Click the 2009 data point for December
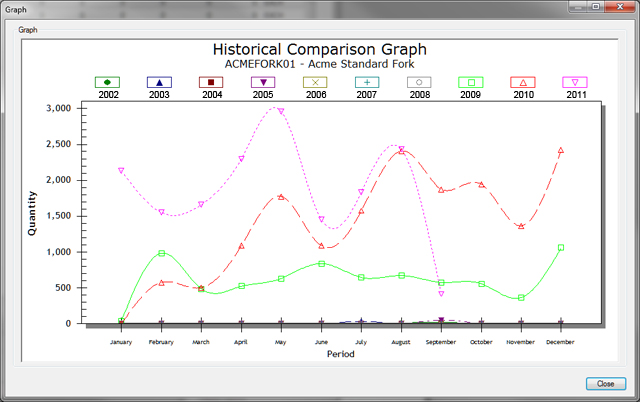The image size is (640, 402). [x=561, y=248]
